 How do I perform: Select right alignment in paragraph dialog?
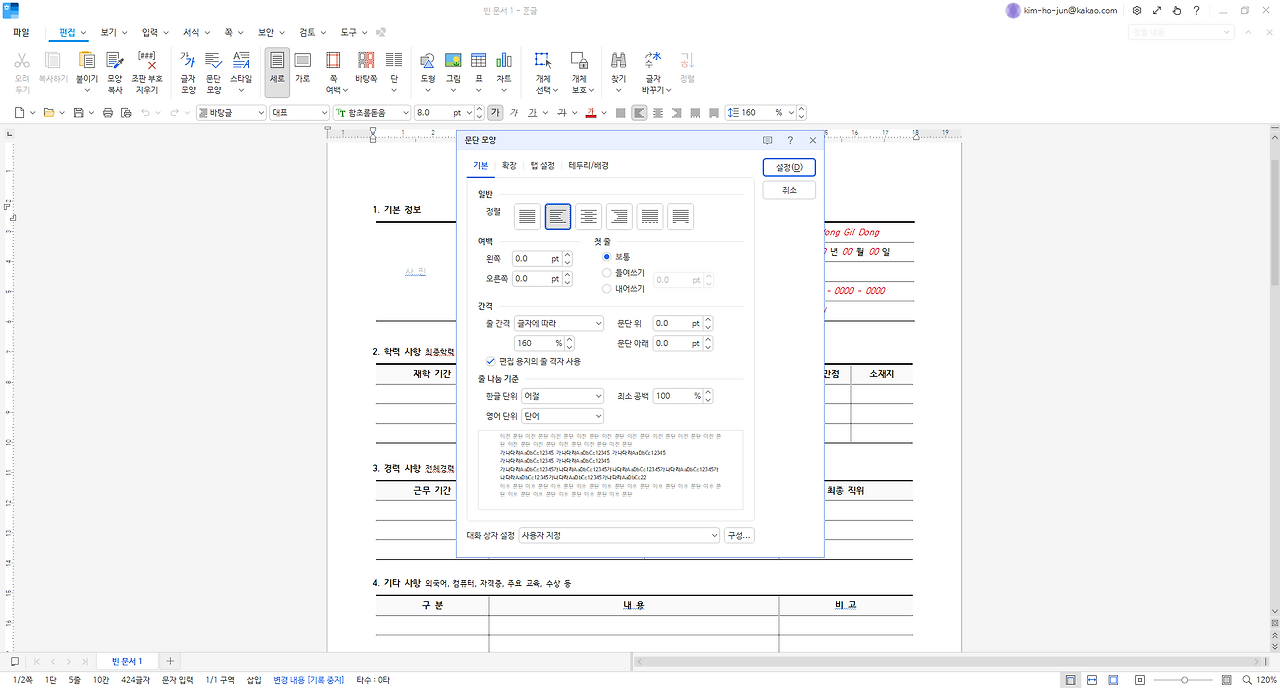click(619, 216)
